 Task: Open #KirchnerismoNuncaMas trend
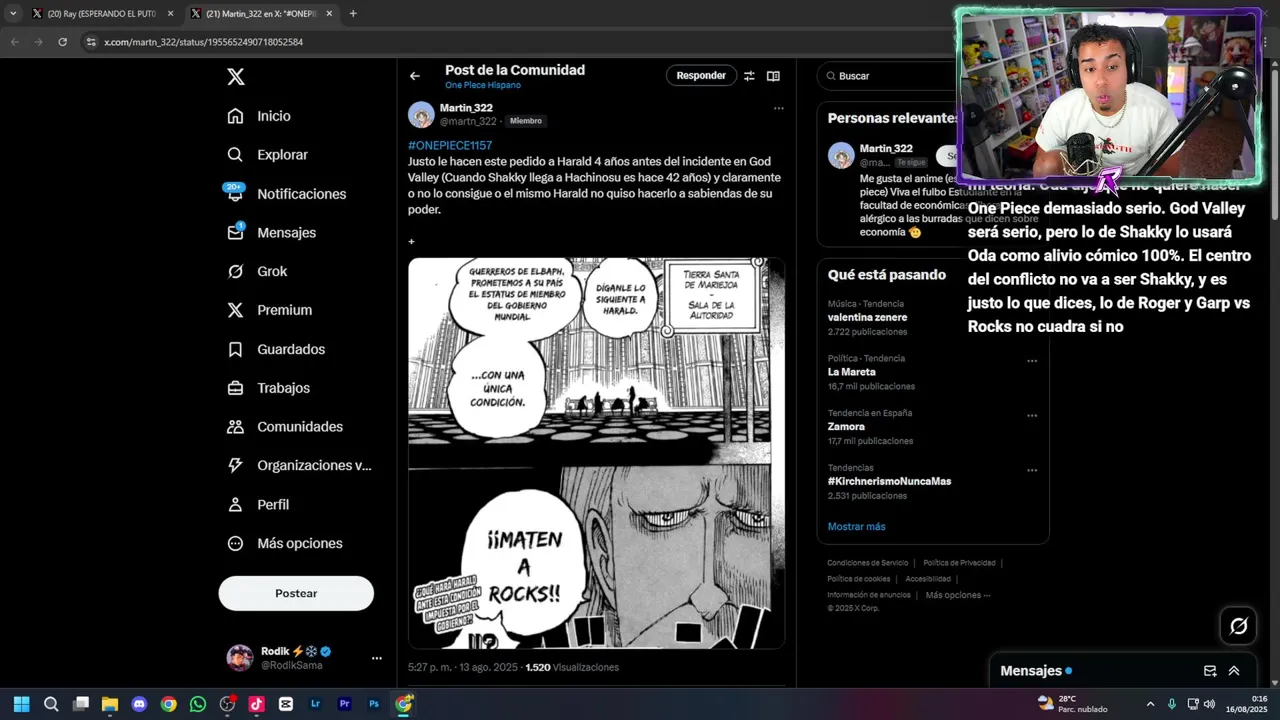(x=889, y=481)
